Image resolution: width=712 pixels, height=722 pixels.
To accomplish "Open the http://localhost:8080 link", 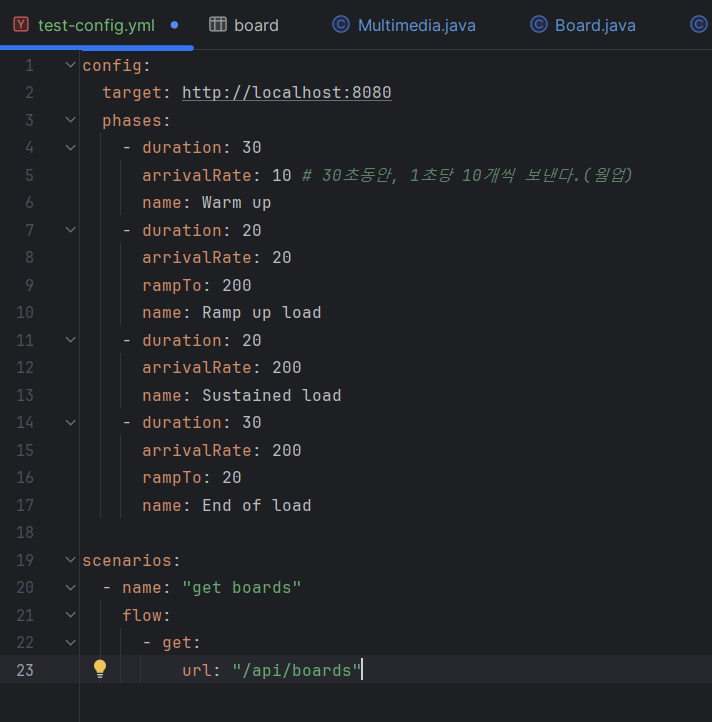I will [x=287, y=93].
